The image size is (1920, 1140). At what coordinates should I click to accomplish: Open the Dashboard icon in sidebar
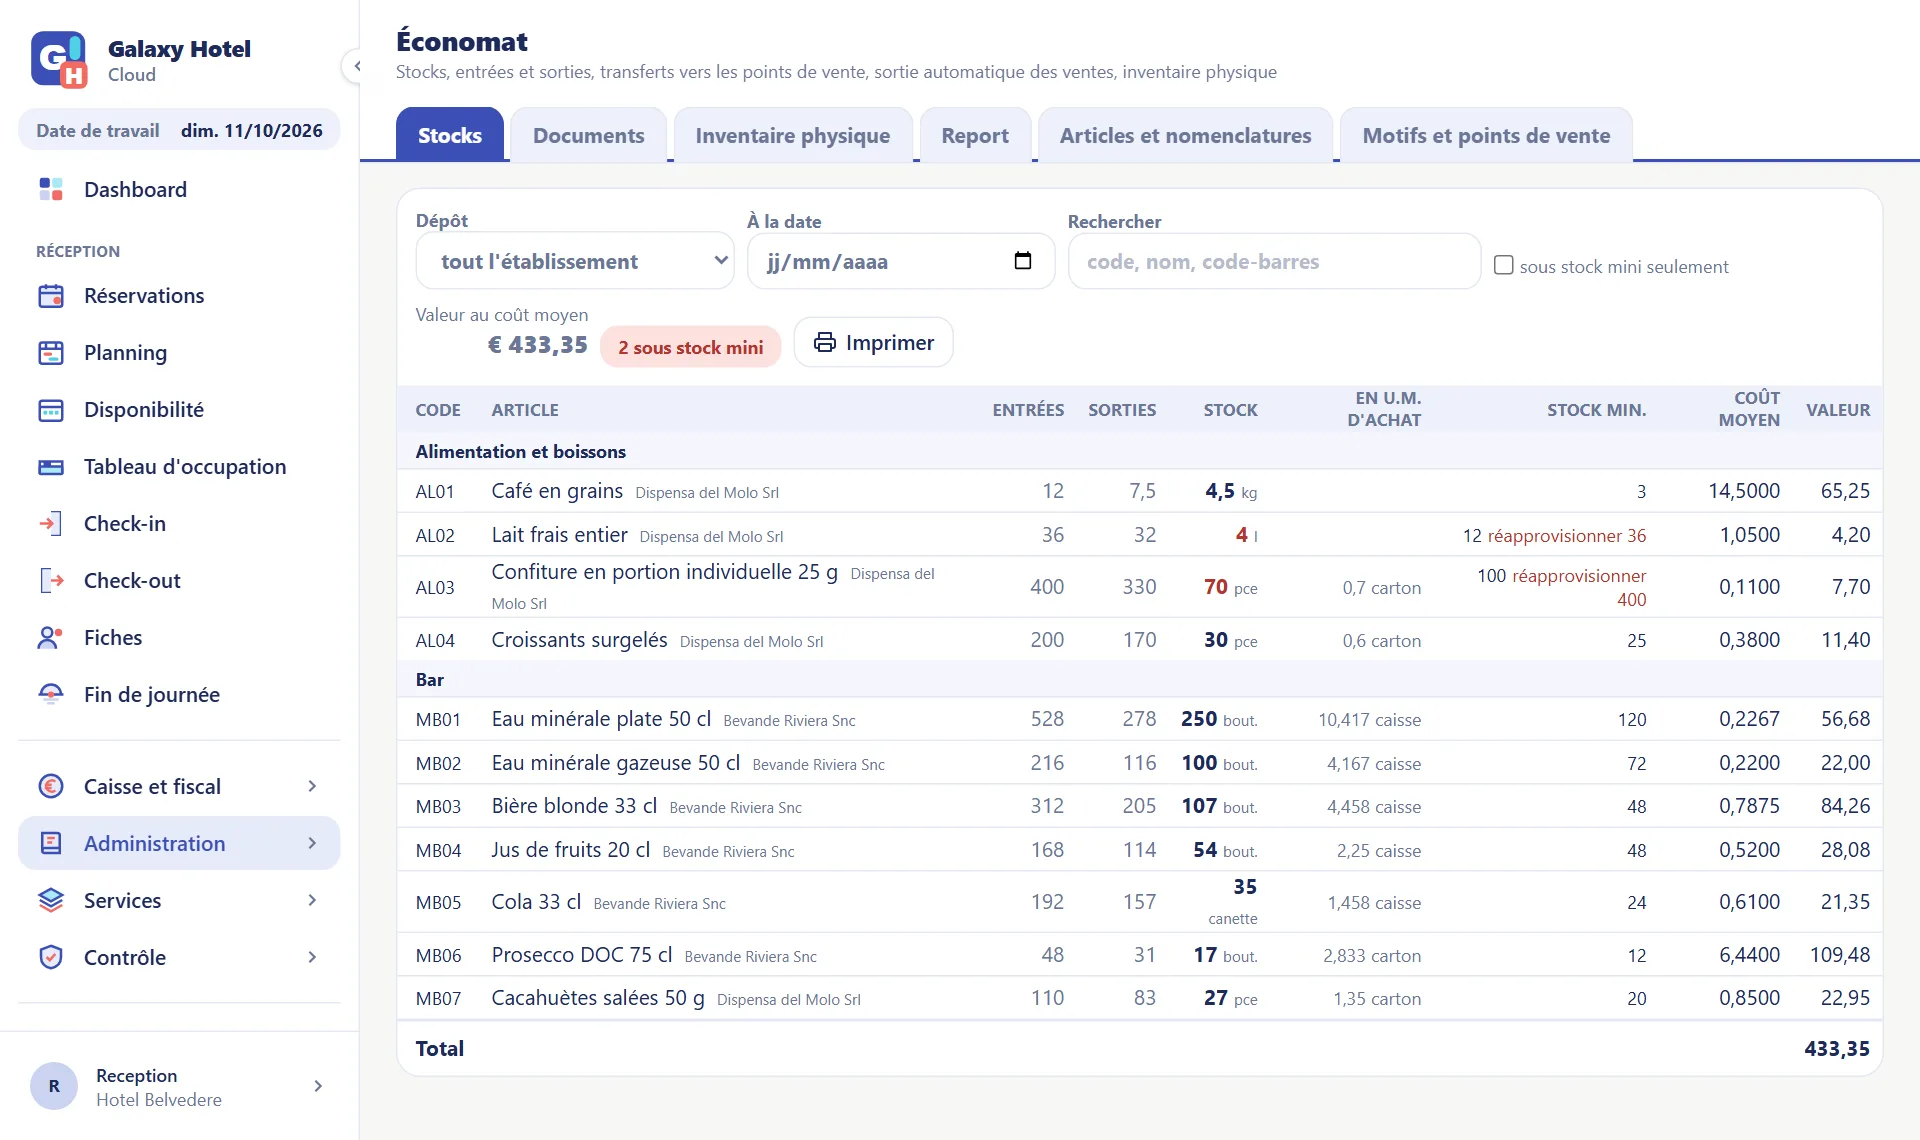tap(51, 189)
